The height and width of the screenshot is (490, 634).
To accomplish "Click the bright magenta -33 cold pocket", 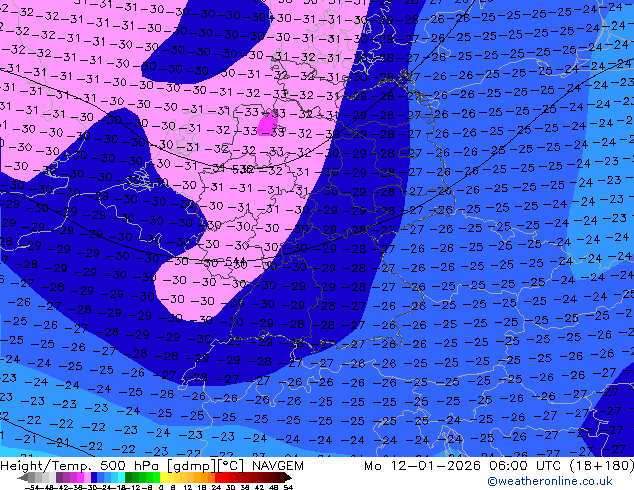I will click(x=267, y=124).
